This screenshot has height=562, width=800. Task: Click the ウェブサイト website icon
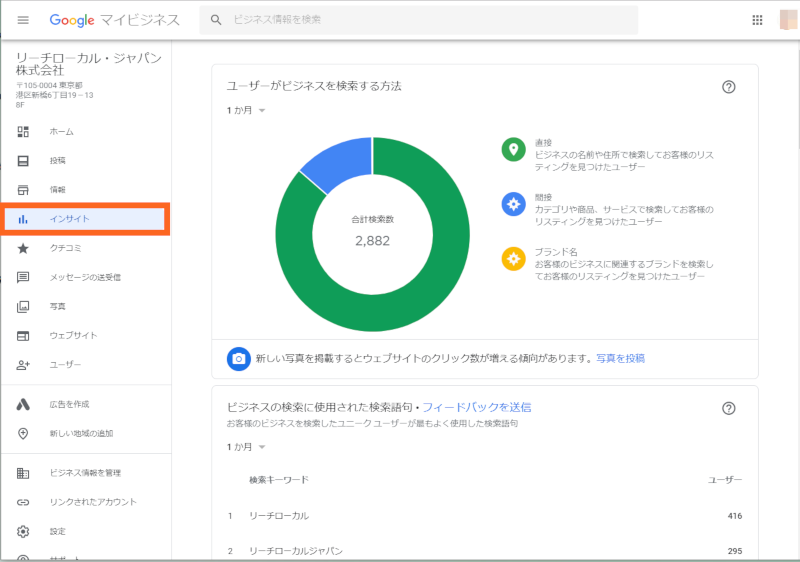tap(23, 336)
